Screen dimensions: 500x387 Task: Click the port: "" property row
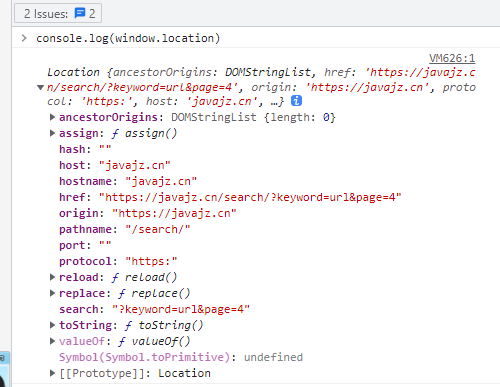[x=85, y=245]
